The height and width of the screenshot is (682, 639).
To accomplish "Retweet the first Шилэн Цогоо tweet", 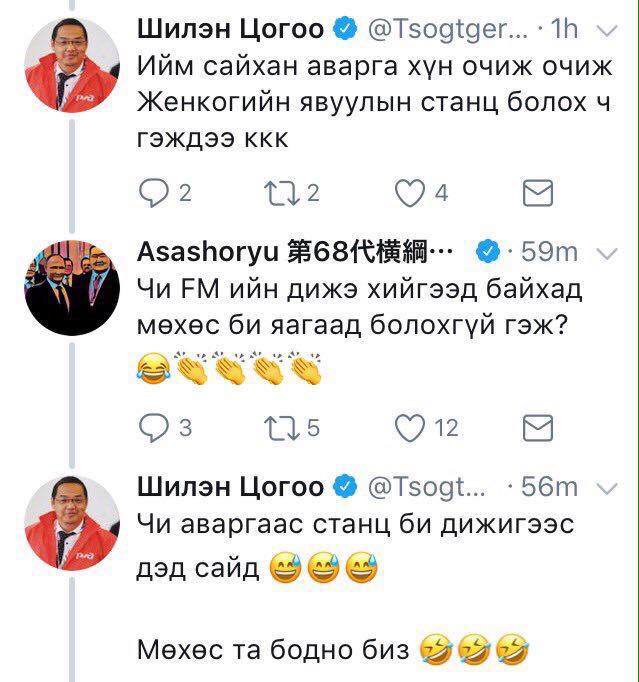I will (282, 193).
